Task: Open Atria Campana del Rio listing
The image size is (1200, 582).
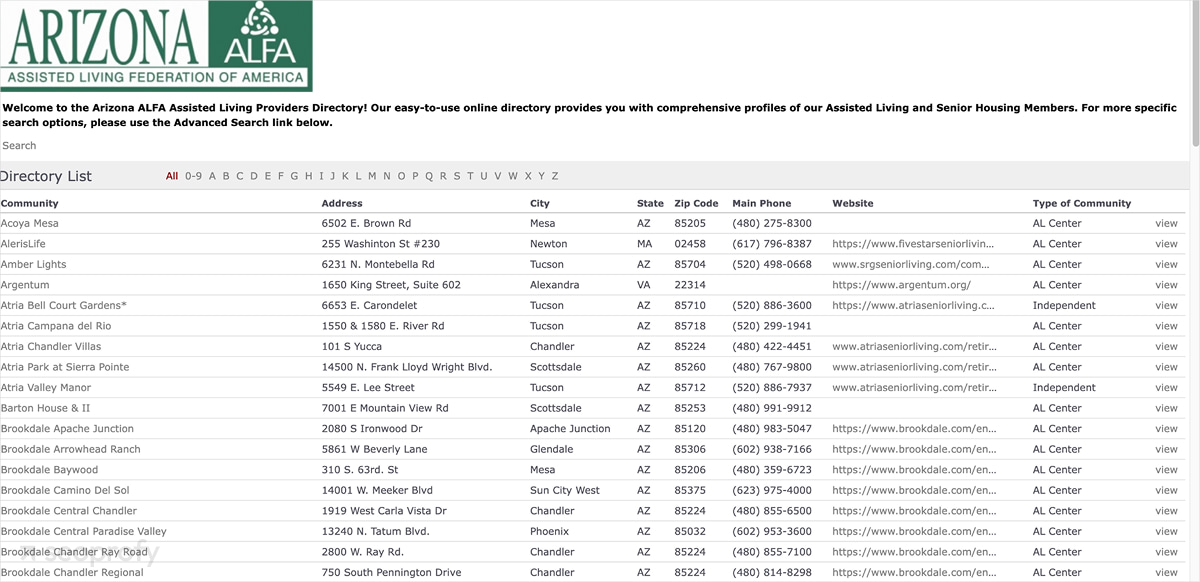Action: (56, 326)
